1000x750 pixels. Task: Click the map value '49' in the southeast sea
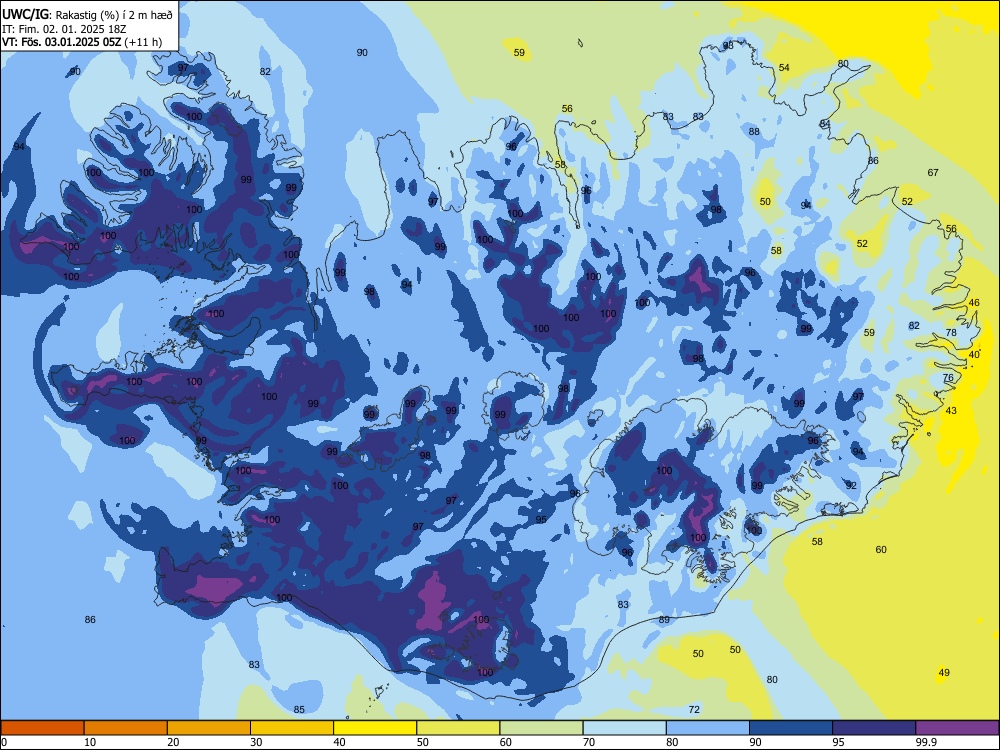[944, 672]
